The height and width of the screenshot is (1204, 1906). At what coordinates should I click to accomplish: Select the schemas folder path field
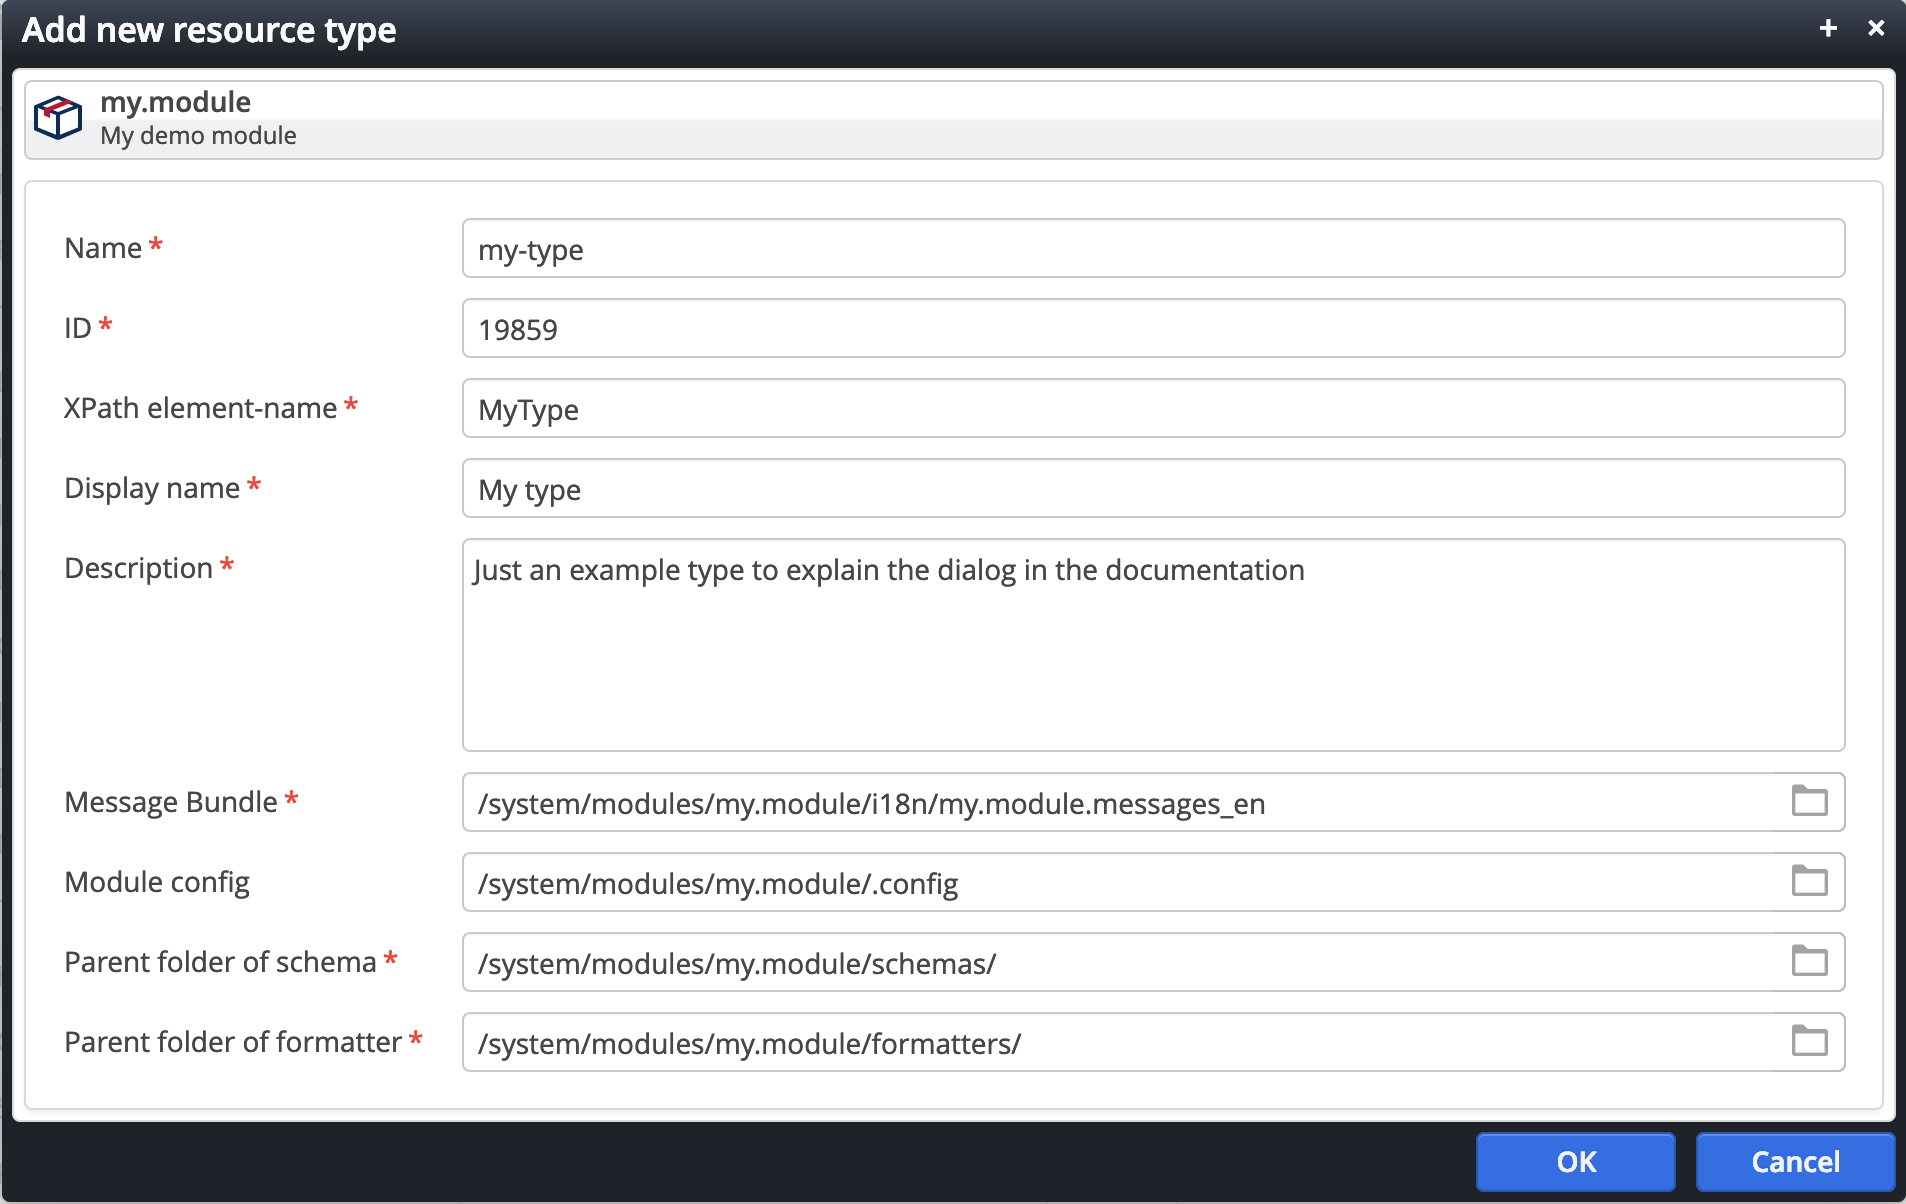tap(1118, 962)
